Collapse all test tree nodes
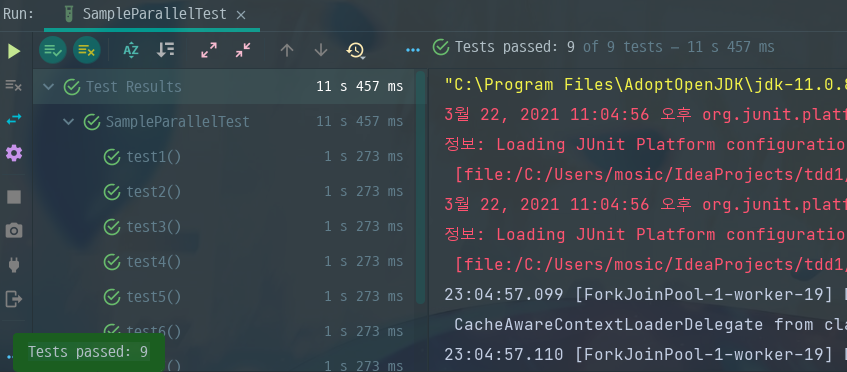 point(243,50)
